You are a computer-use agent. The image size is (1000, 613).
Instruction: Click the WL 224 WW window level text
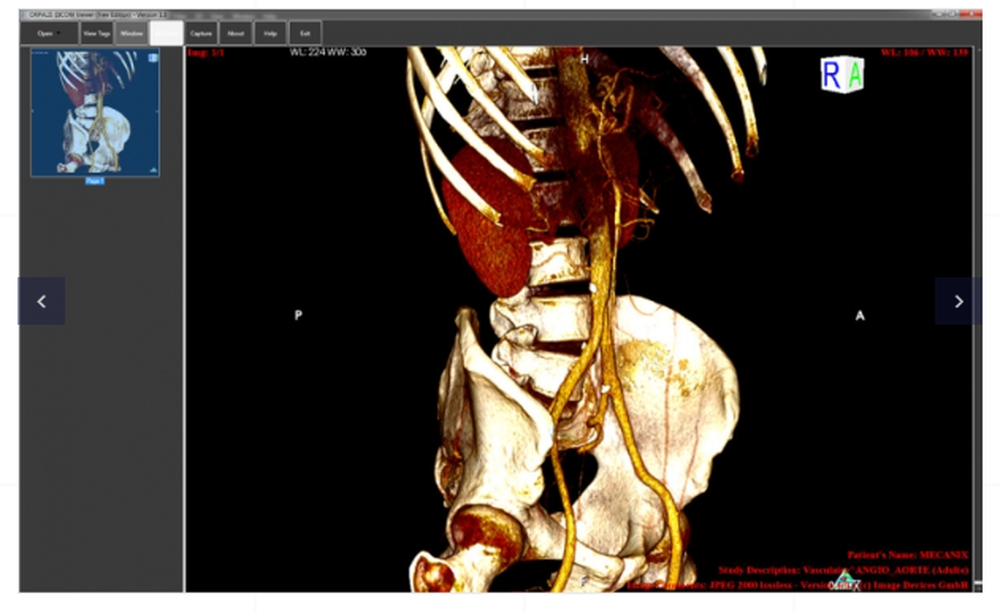point(327,52)
